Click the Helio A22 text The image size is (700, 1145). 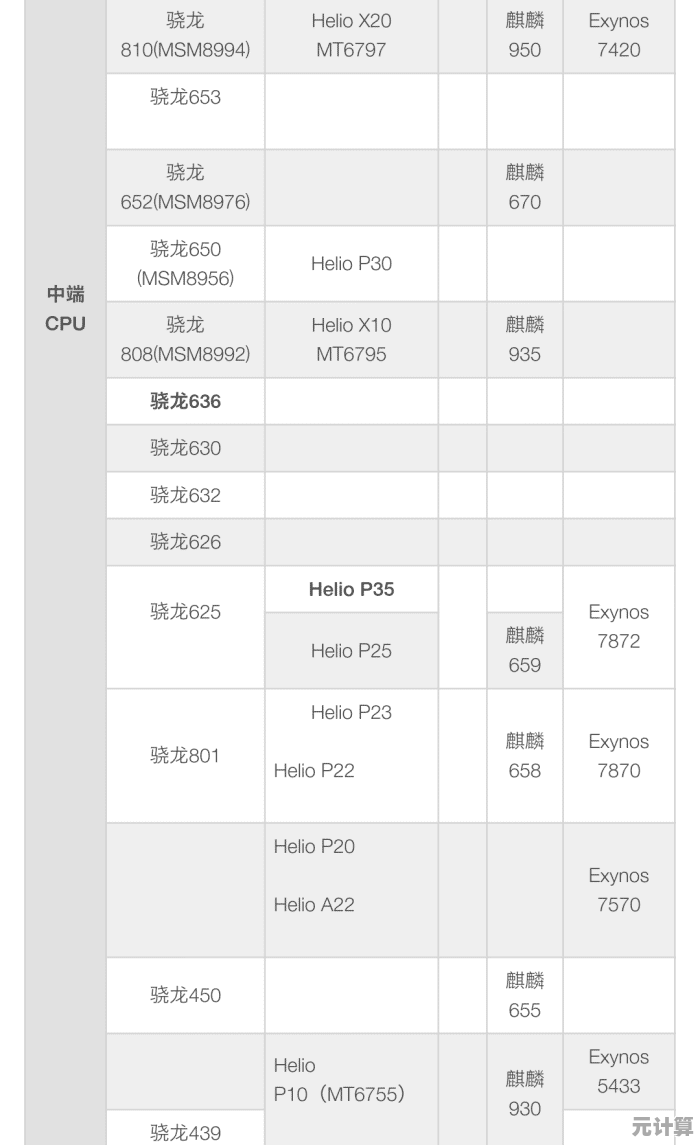(x=314, y=905)
